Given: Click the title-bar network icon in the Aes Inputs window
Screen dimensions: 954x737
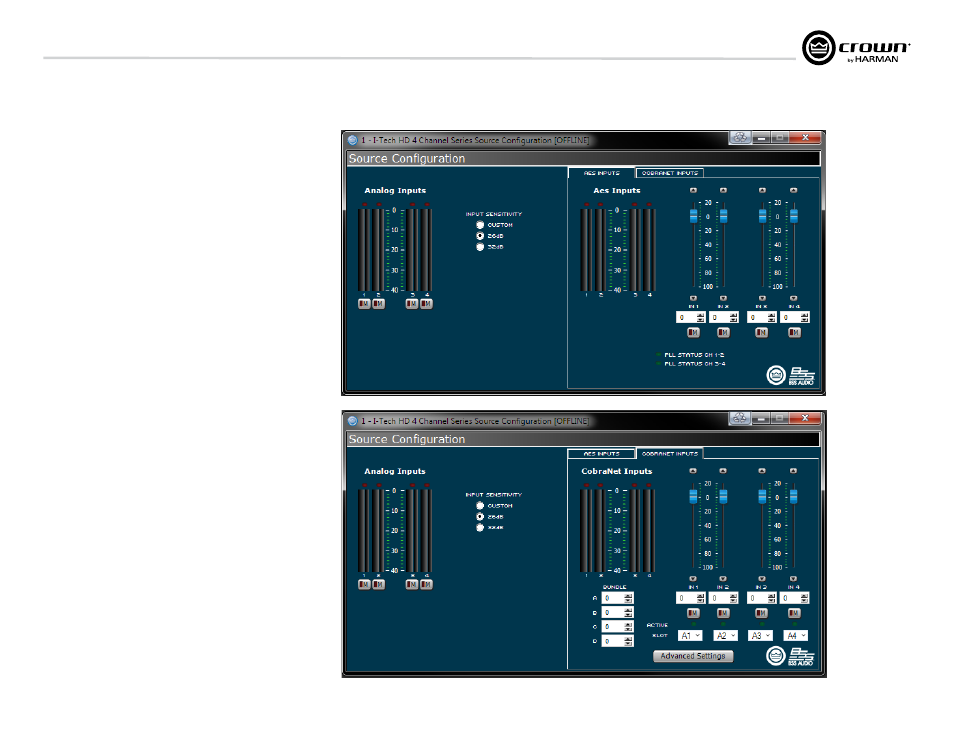Looking at the screenshot, I should (x=740, y=138).
